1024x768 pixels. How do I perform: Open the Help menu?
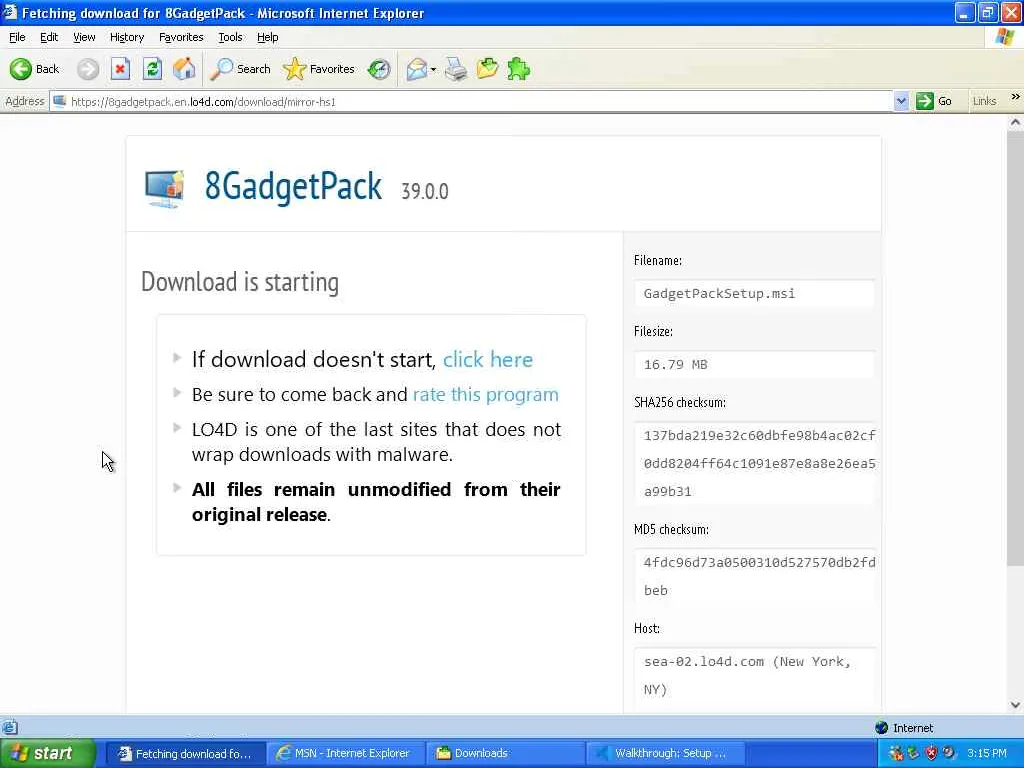coord(268,37)
